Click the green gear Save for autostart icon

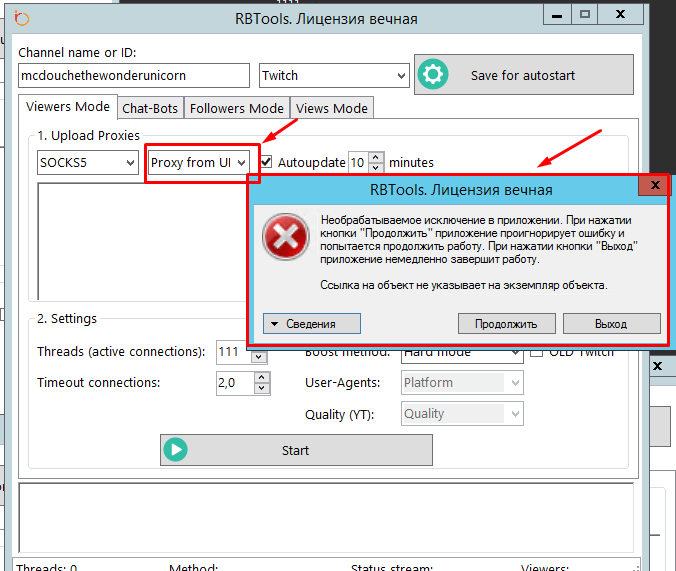(432, 75)
